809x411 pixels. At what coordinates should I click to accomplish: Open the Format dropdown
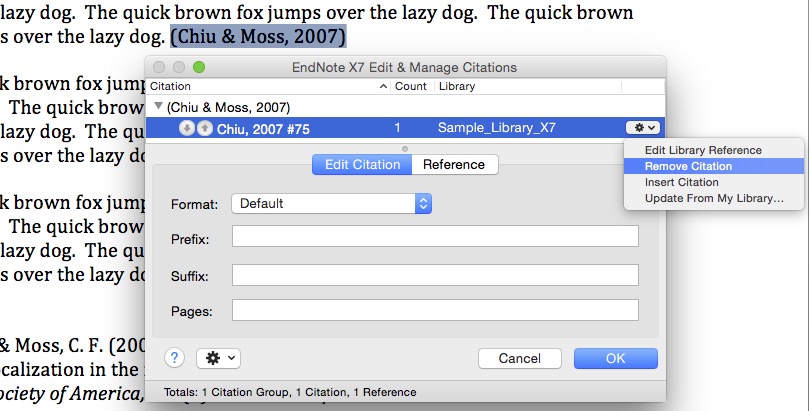point(331,204)
